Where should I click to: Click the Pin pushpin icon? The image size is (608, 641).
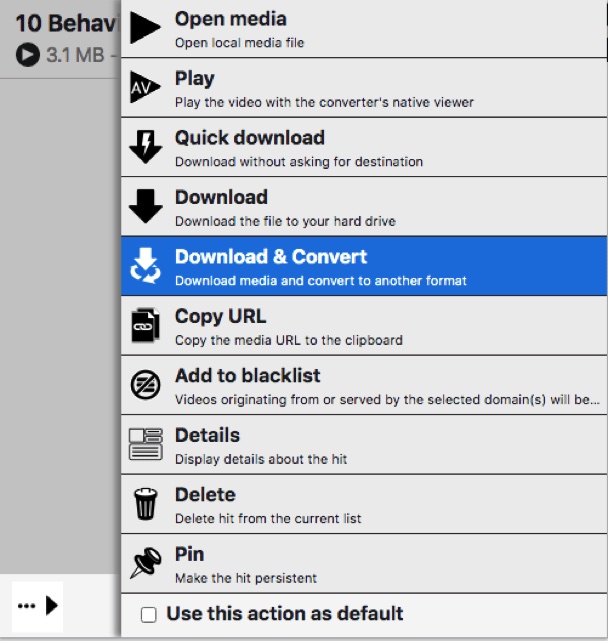(x=146, y=563)
